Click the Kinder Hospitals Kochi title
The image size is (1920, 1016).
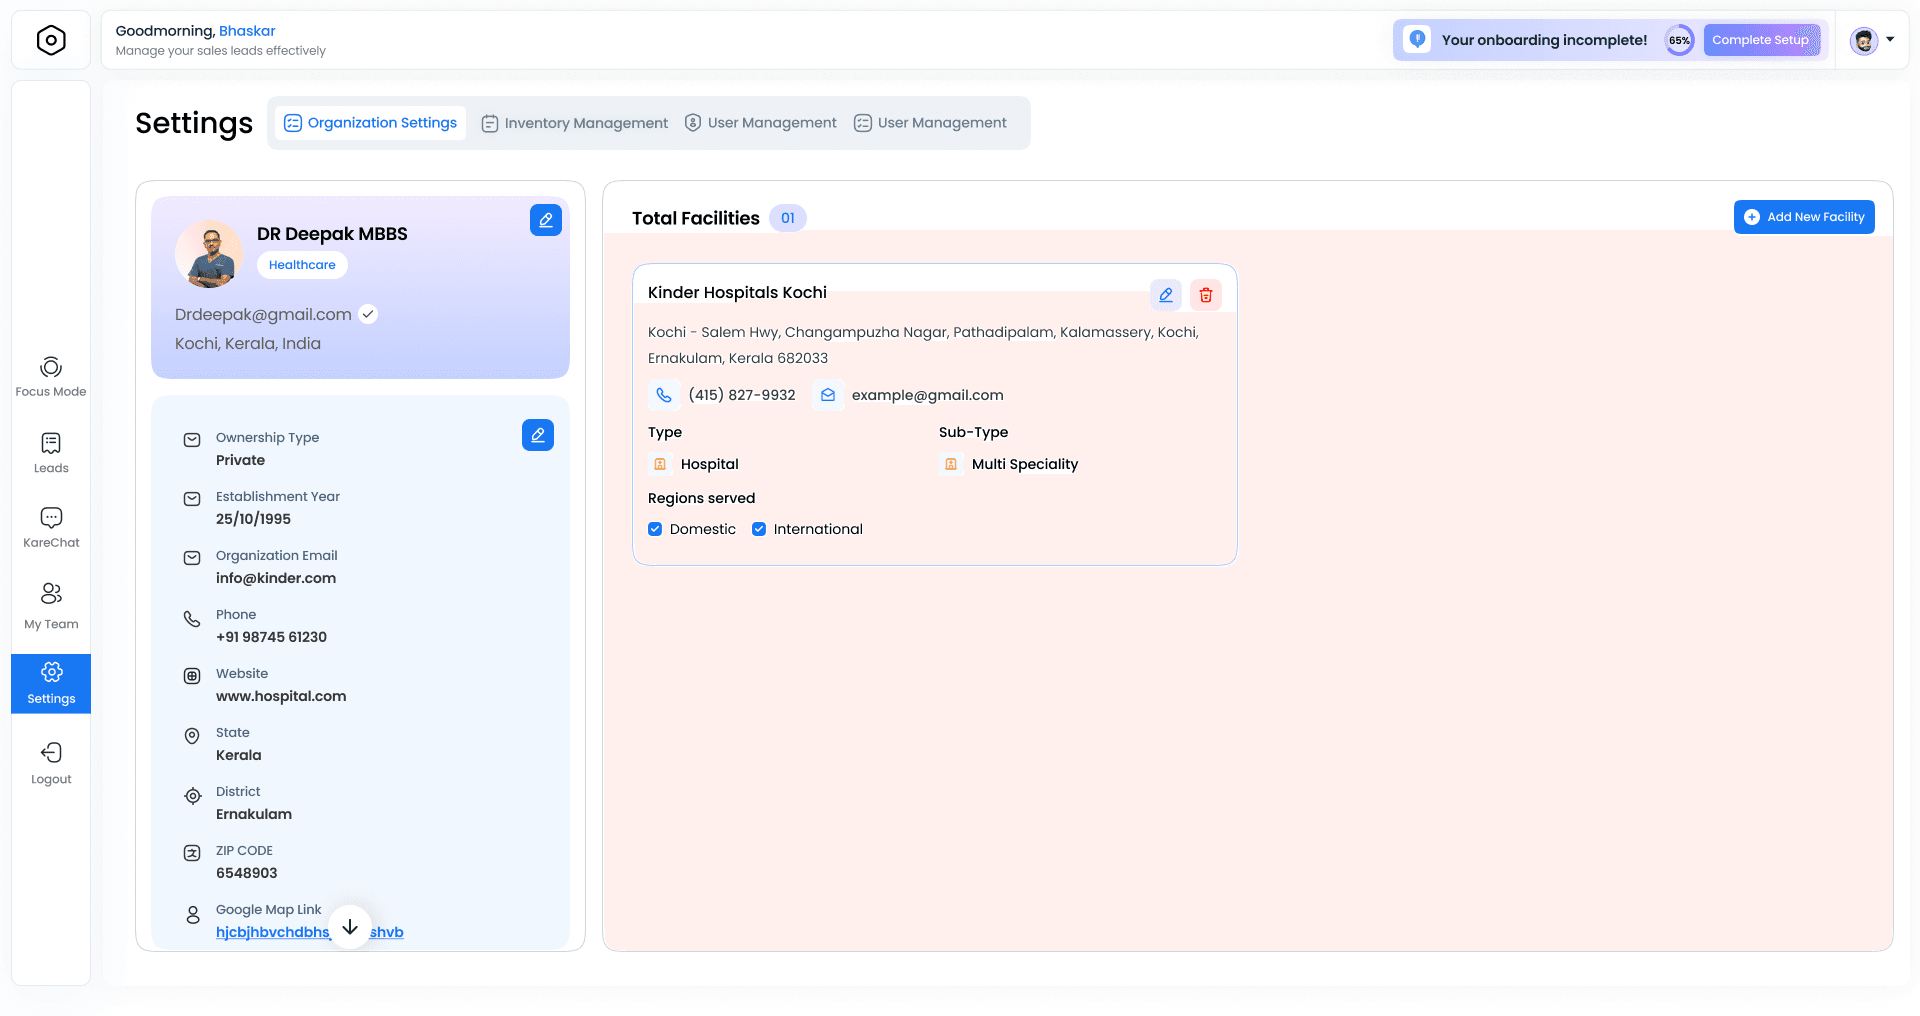(x=737, y=292)
